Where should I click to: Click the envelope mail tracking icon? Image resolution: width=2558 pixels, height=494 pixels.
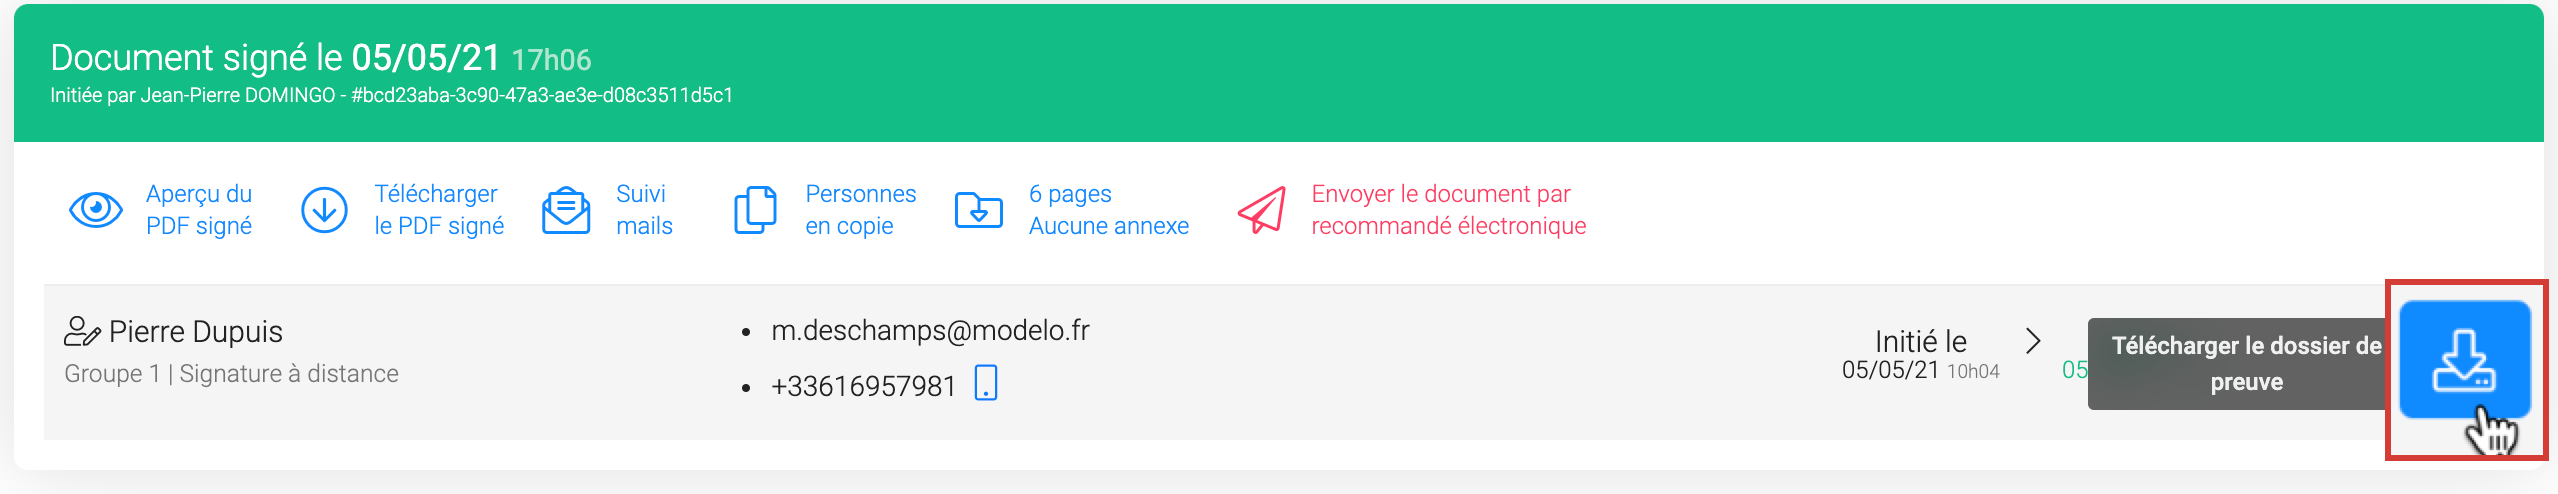(566, 210)
